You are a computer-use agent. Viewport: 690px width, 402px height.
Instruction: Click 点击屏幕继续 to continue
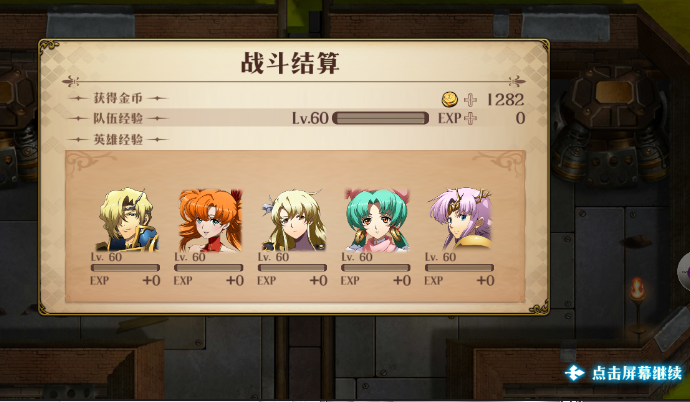pyautogui.click(x=637, y=373)
